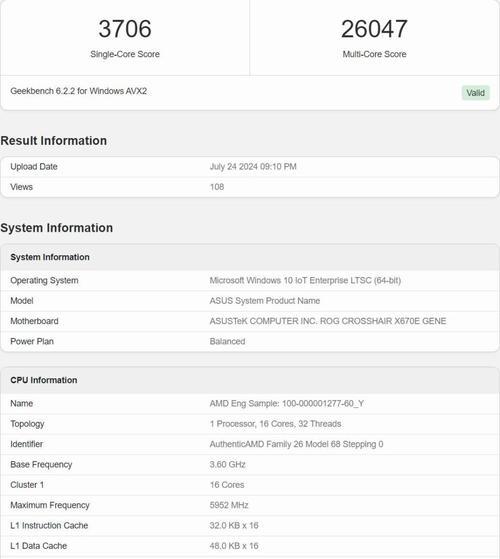Screen dimensions: 500x559
Task: Click the 26047 multi-core score number
Action: click(x=374, y=29)
